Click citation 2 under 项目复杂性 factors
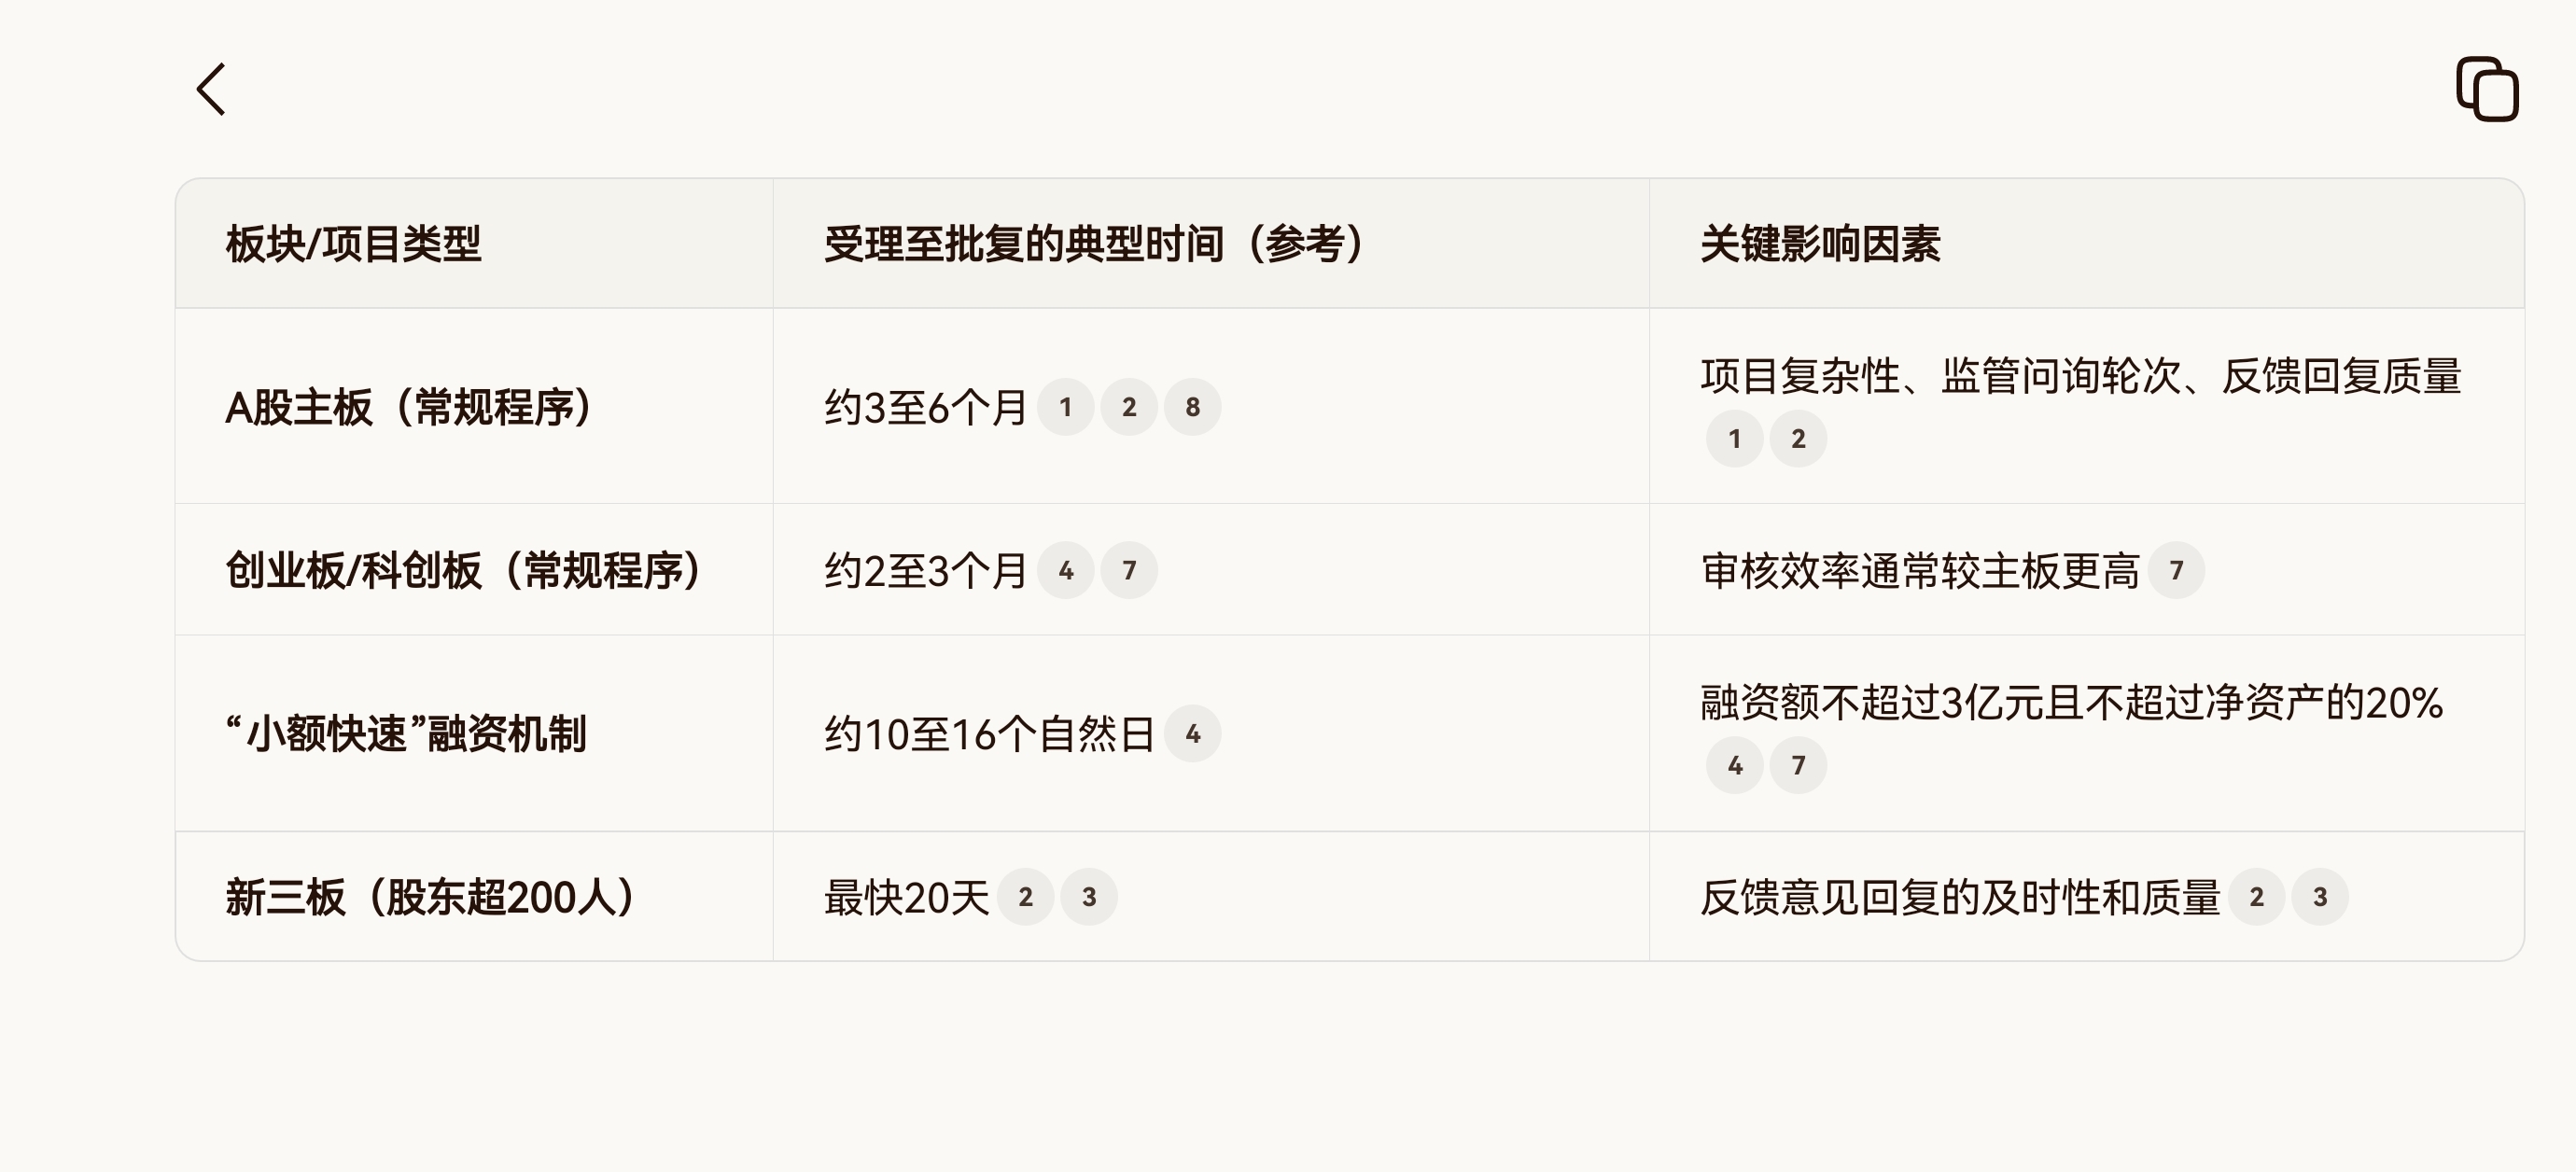Viewport: 2576px width, 1172px height. click(1798, 438)
